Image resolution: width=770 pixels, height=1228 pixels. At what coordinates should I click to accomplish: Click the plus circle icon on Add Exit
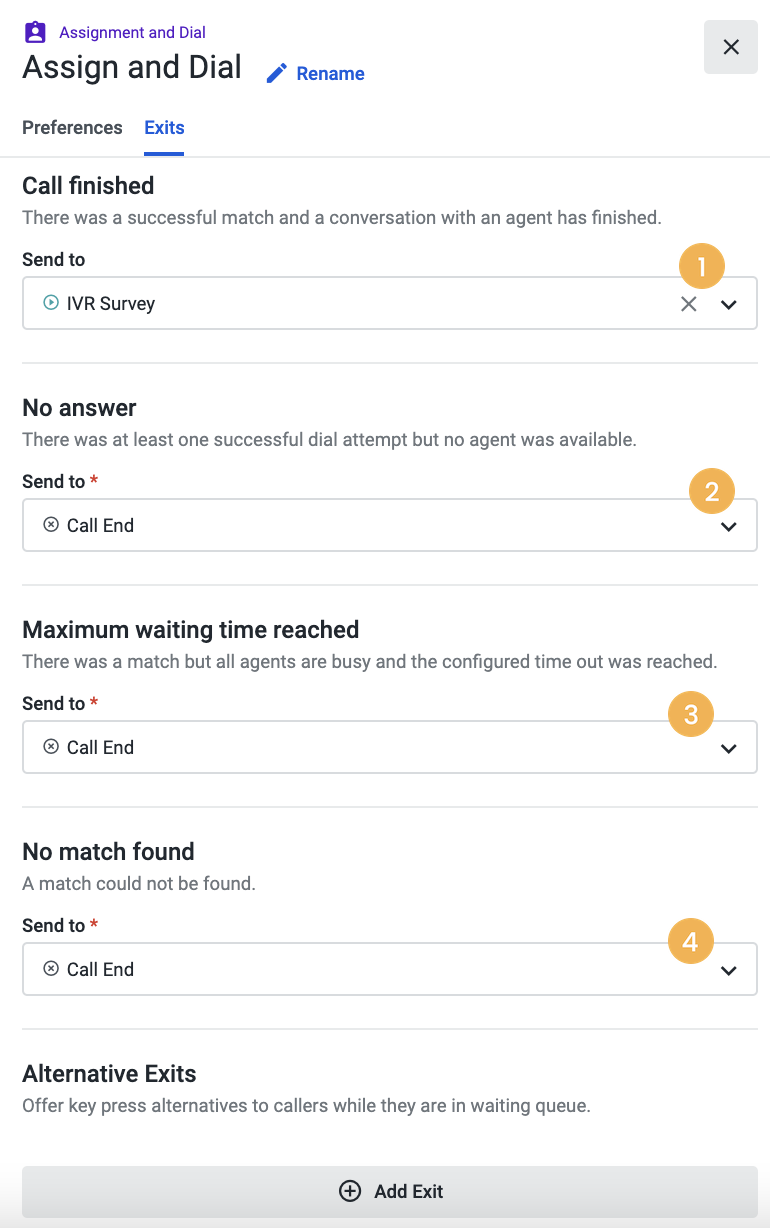349,1191
